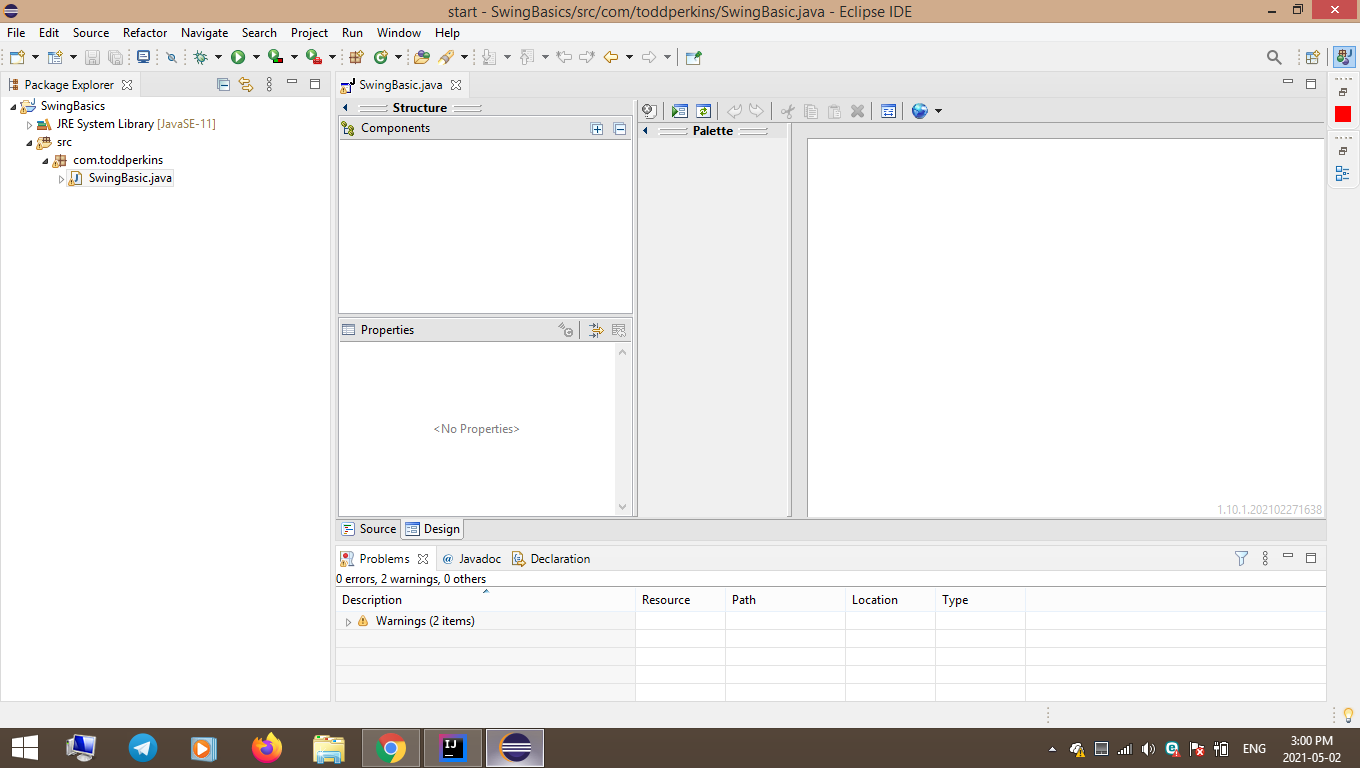Image resolution: width=1360 pixels, height=768 pixels.
Task: Toggle show advanced properties in Properties panel
Action: point(594,330)
